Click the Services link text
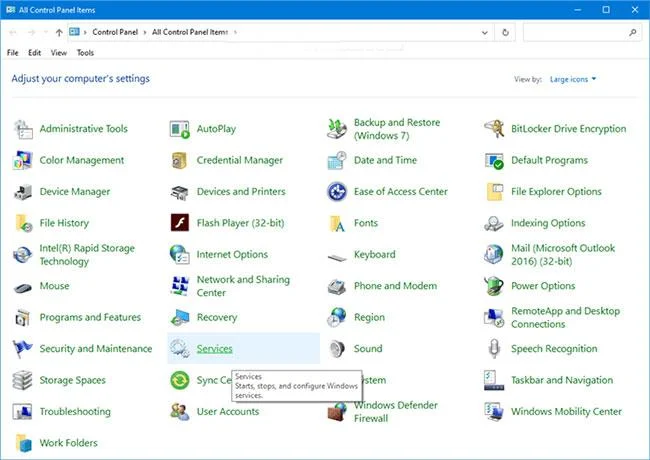The height and width of the screenshot is (460, 650). 214,349
